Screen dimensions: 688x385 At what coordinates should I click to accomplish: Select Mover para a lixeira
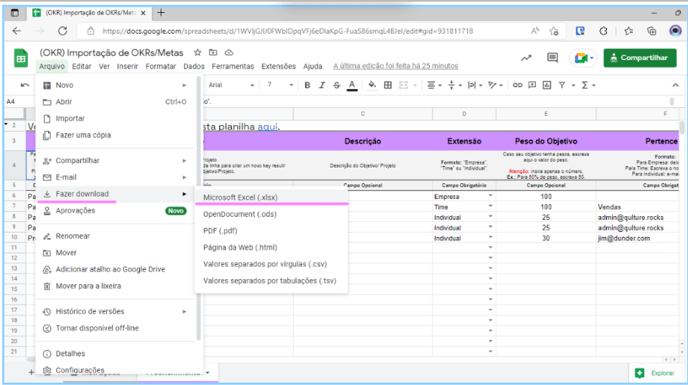[115, 286]
